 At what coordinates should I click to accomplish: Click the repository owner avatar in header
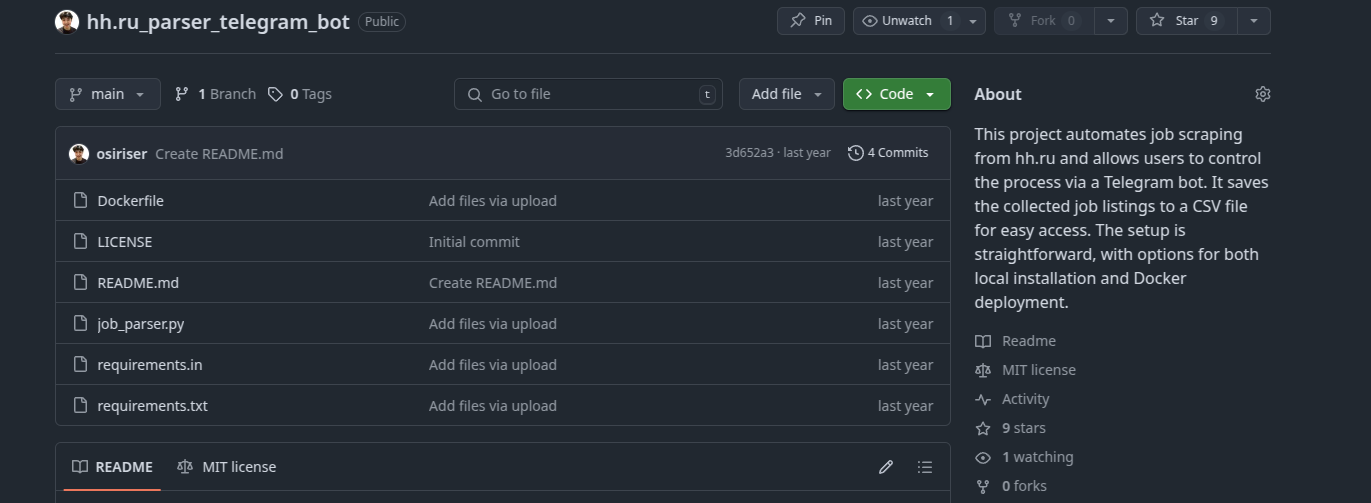(x=67, y=22)
